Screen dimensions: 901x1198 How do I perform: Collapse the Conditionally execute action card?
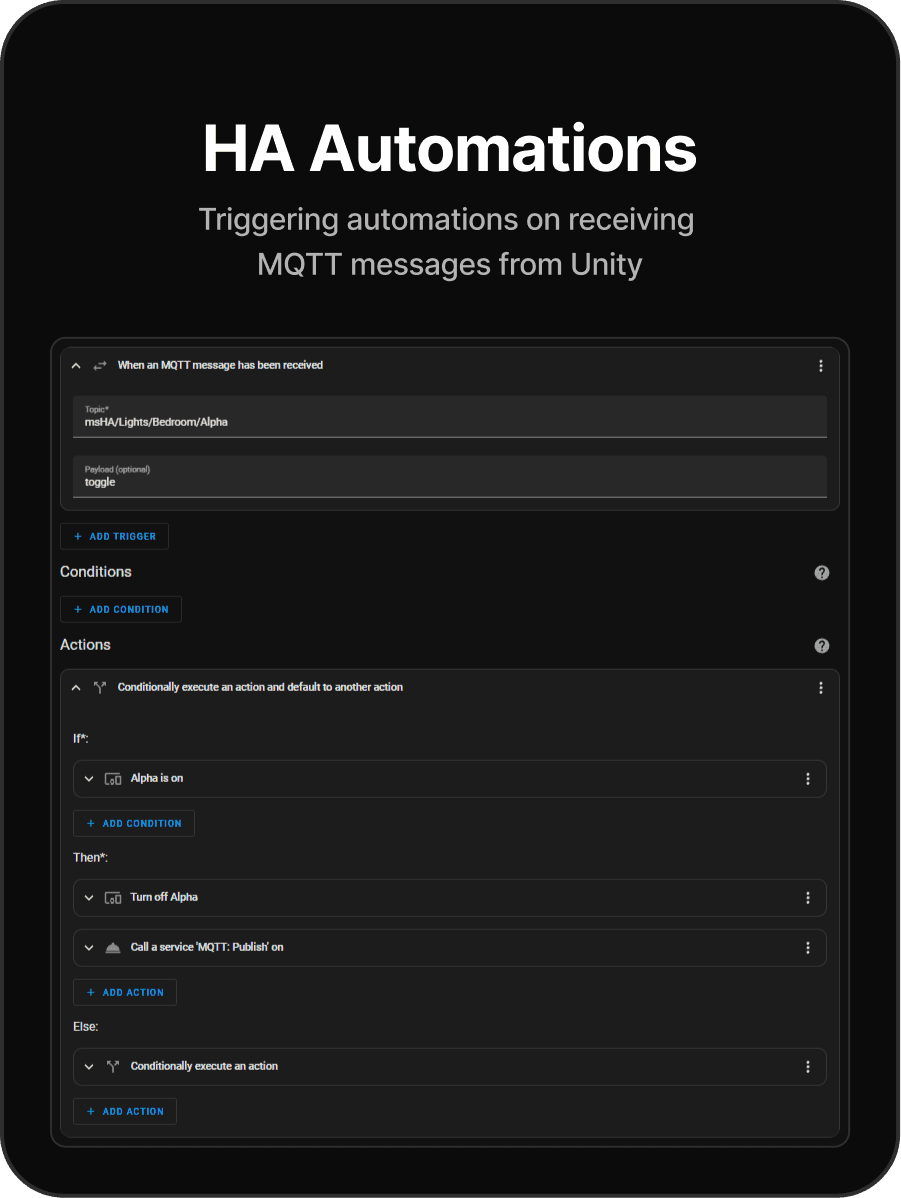point(76,688)
